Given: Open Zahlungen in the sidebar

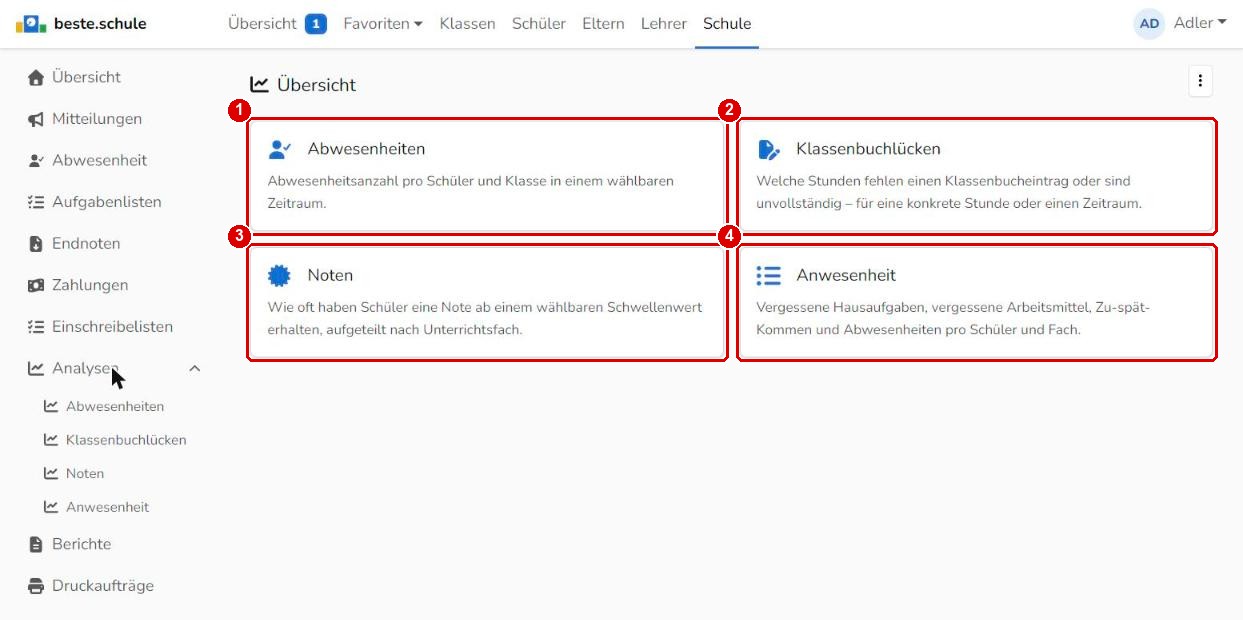Looking at the screenshot, I should (x=90, y=285).
